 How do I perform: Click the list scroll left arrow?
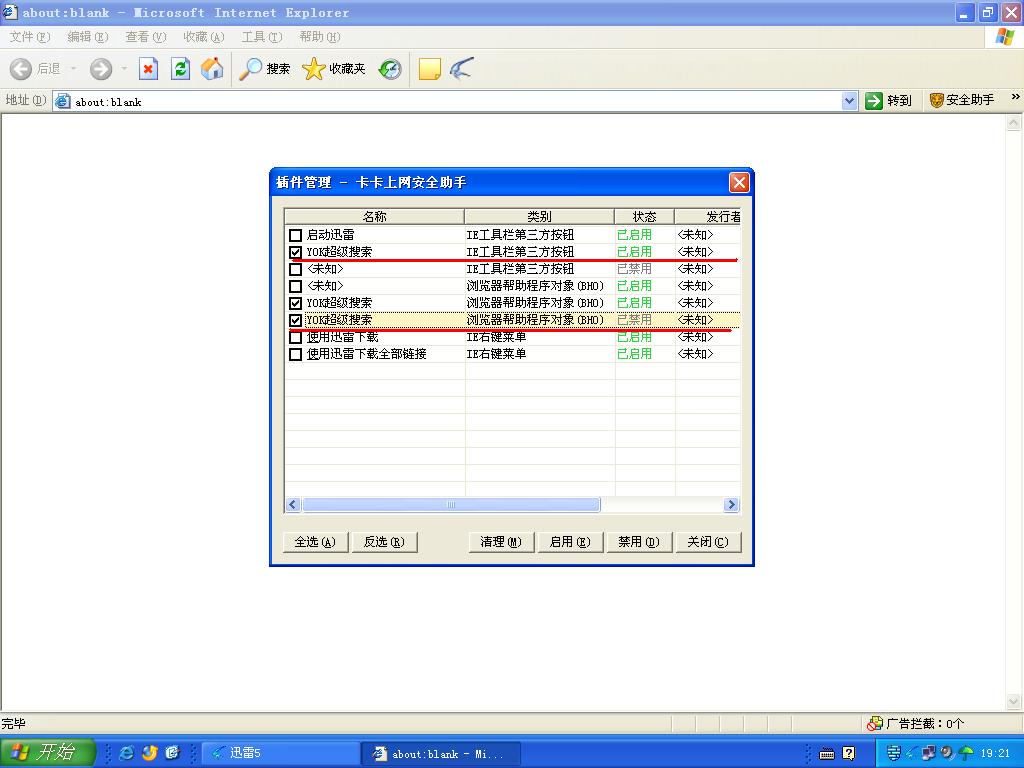pos(293,505)
